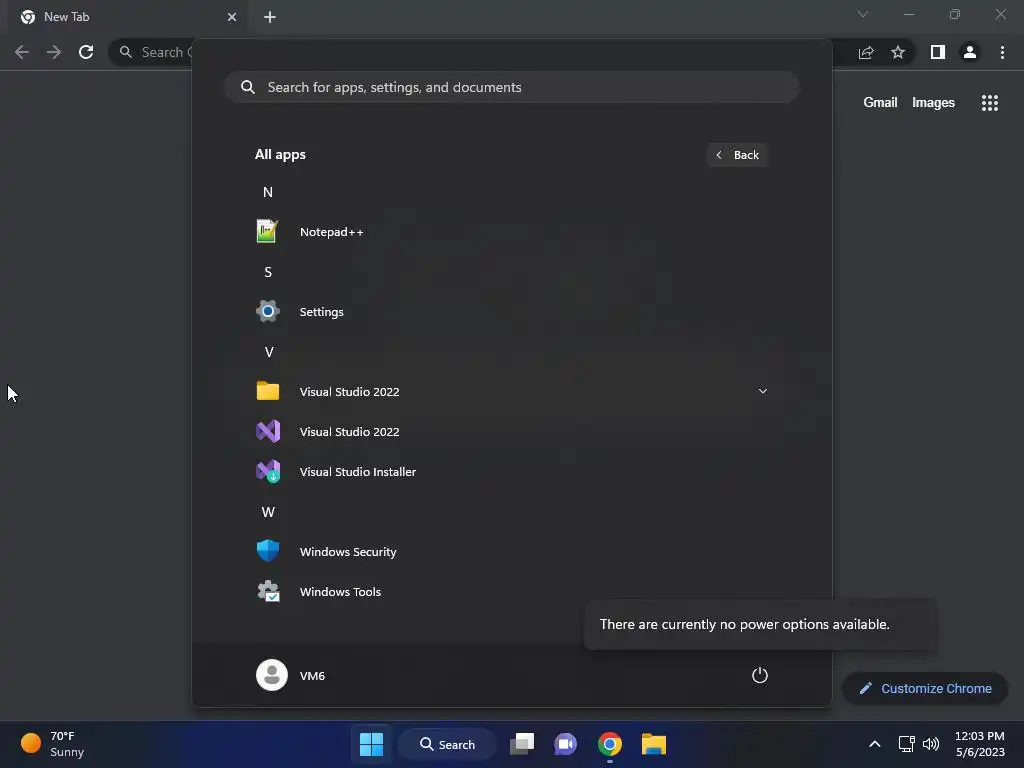This screenshot has width=1024, height=768.
Task: Show hidden system tray icons
Action: pyautogui.click(x=874, y=744)
